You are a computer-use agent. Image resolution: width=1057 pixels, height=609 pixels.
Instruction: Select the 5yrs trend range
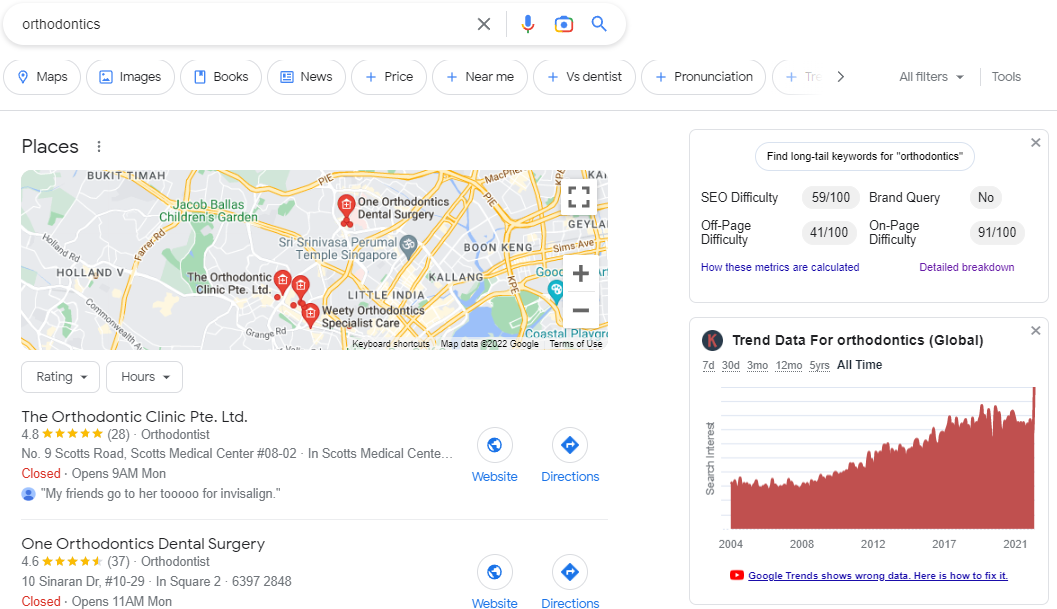pyautogui.click(x=820, y=365)
